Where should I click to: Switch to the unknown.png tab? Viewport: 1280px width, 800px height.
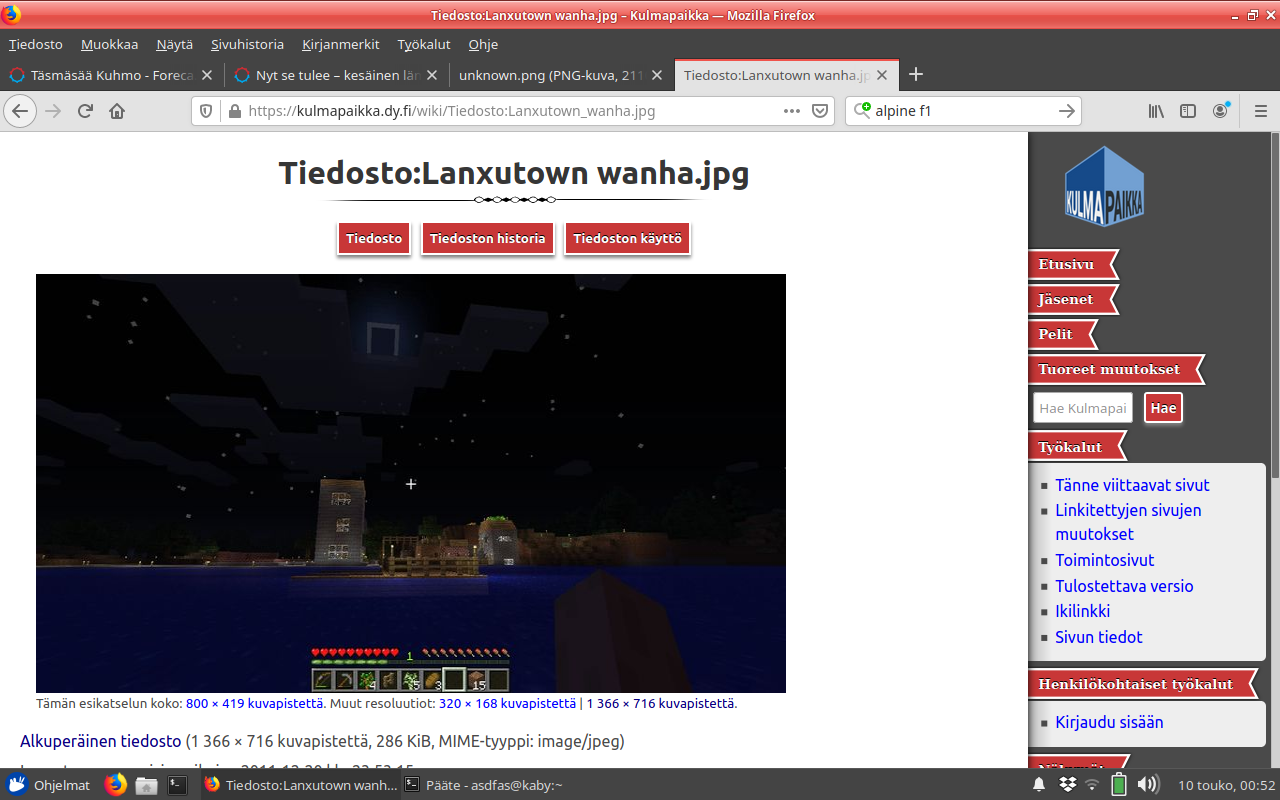[560, 75]
